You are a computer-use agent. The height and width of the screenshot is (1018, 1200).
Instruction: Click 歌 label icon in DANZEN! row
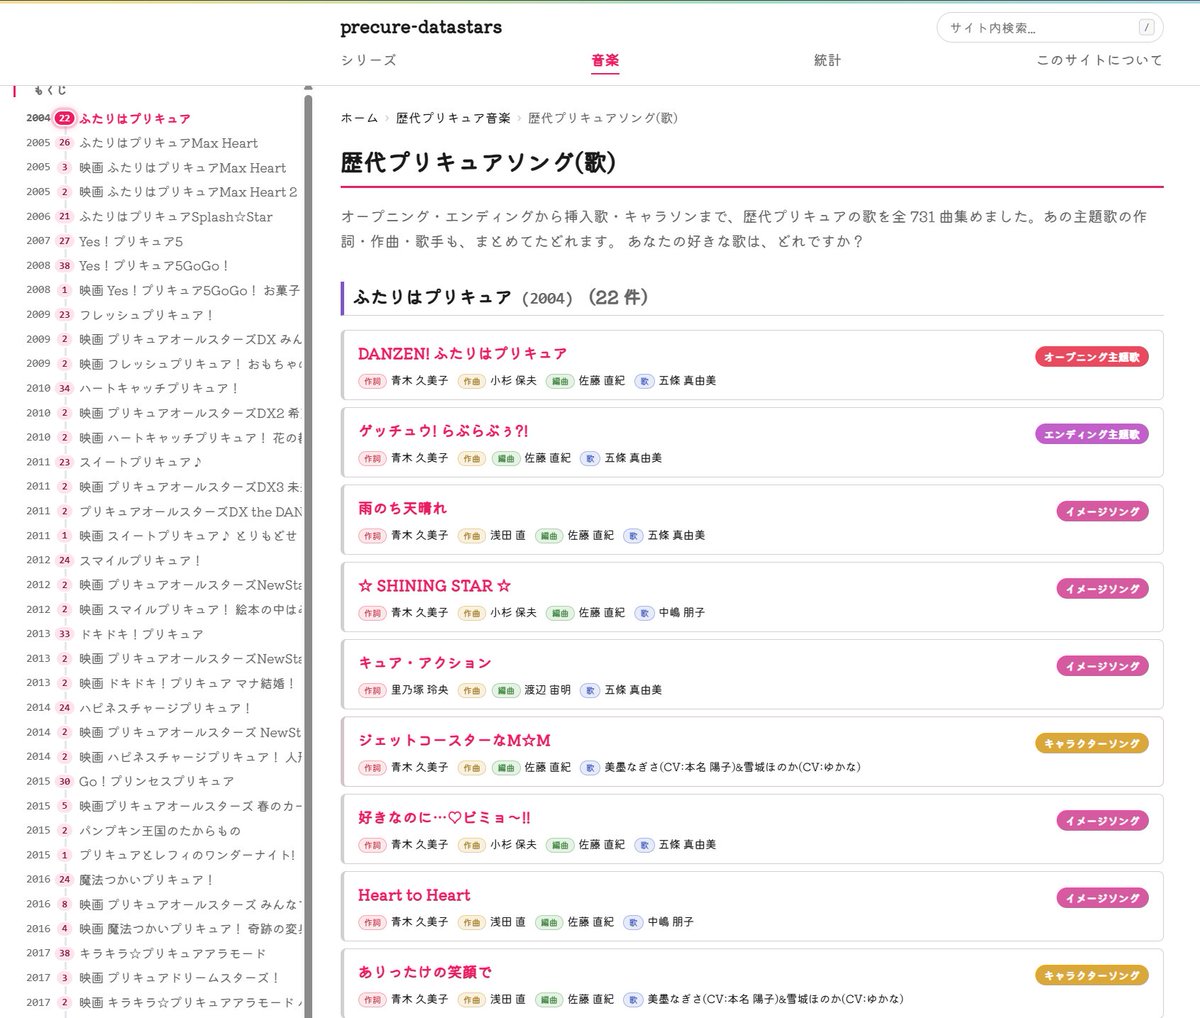tap(645, 381)
